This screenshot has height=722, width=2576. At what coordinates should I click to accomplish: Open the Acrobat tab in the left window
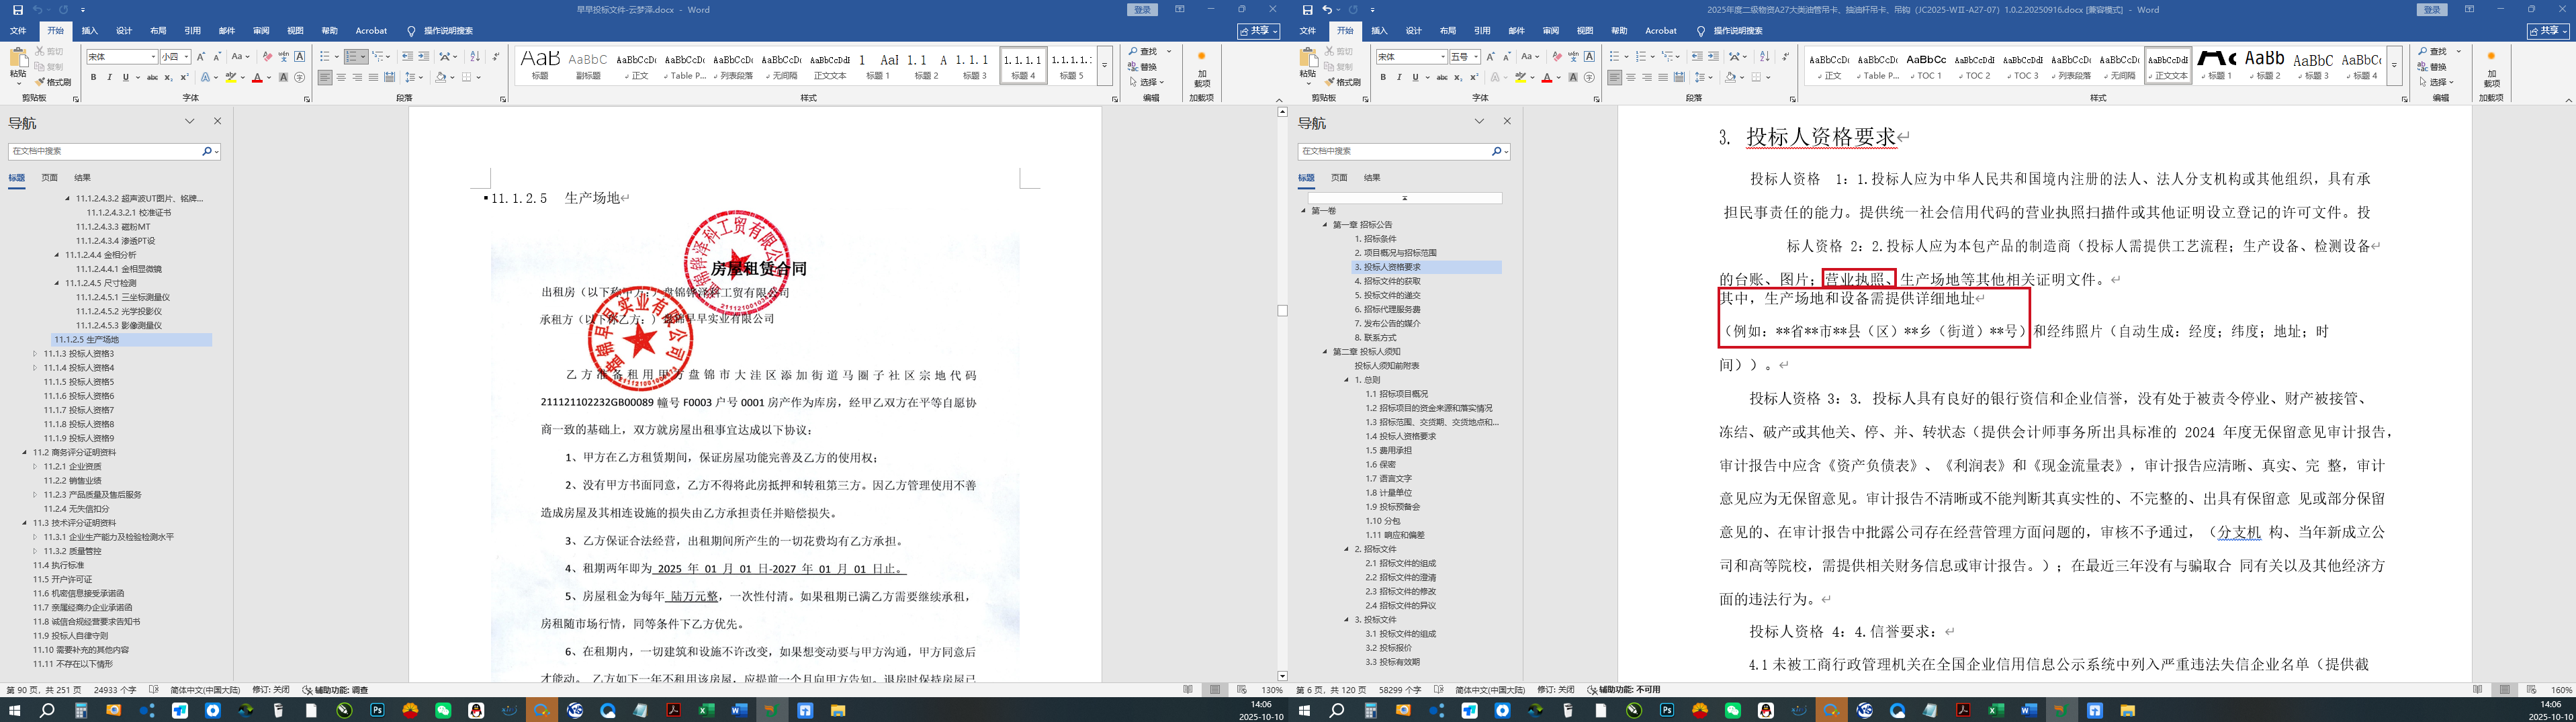pos(371,31)
